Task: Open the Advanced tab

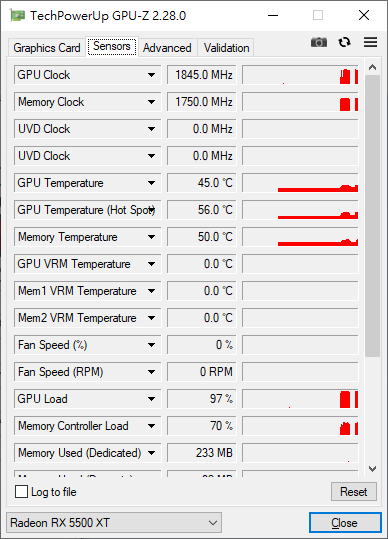Action: coord(167,48)
